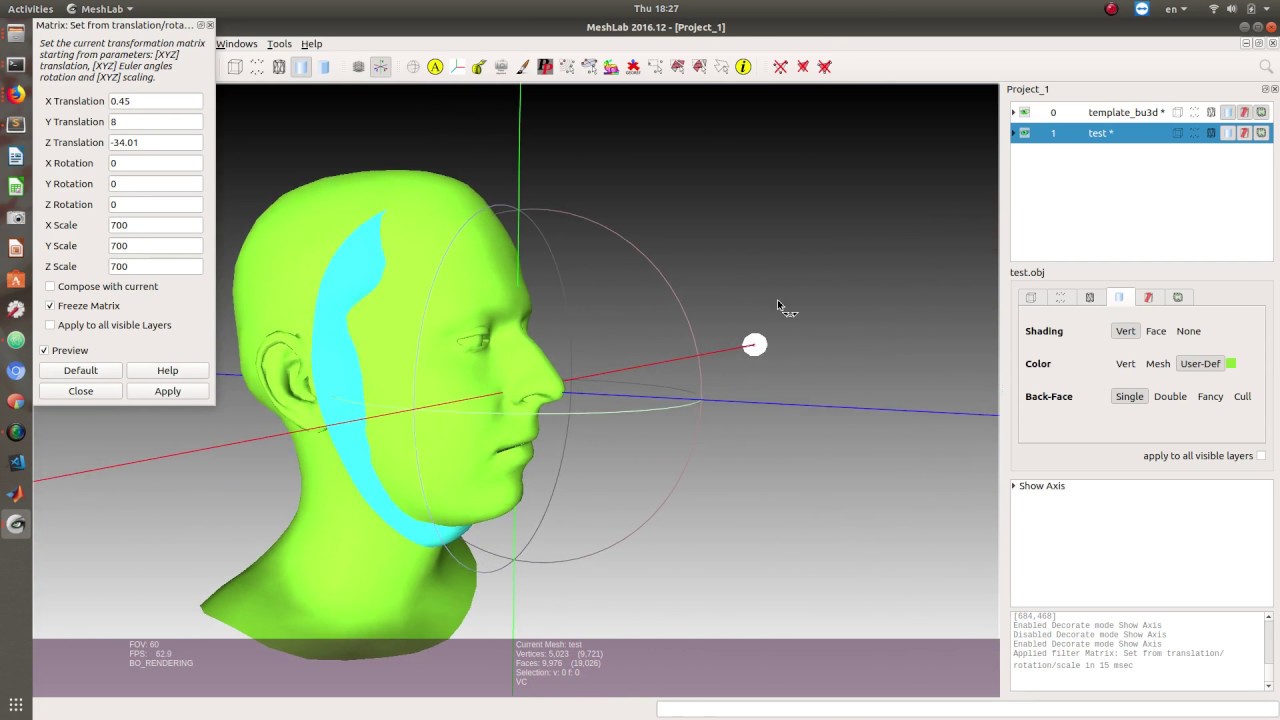Check 'apply to all visible layers' in render panel
The height and width of the screenshot is (720, 1280).
pyautogui.click(x=1262, y=455)
